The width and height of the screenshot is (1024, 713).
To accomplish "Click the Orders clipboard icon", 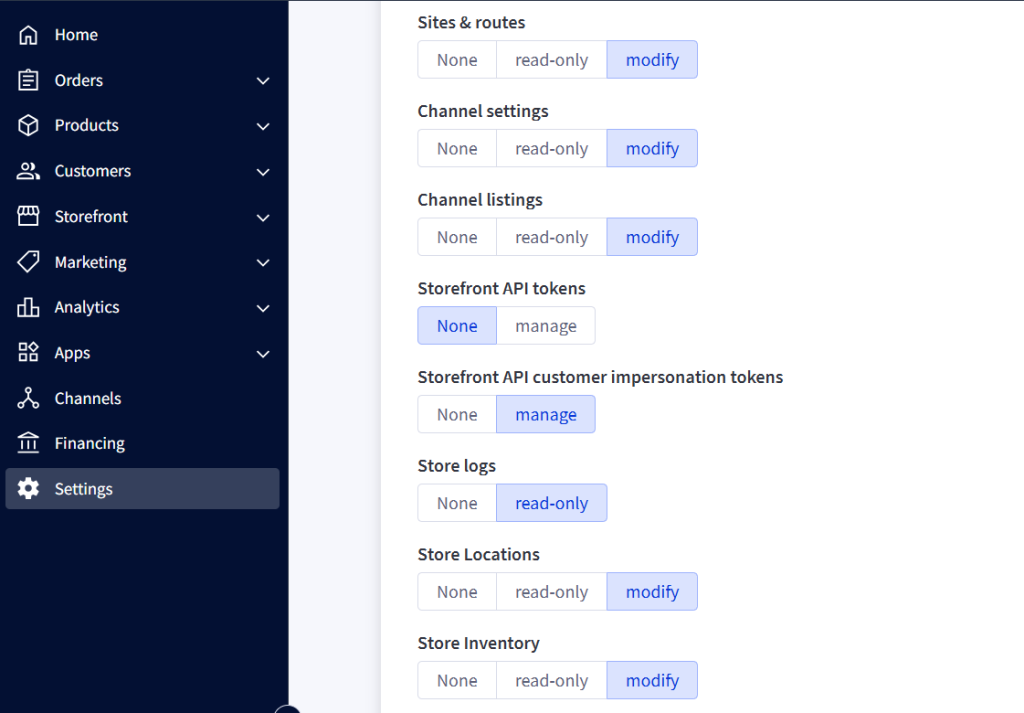I will coord(28,80).
